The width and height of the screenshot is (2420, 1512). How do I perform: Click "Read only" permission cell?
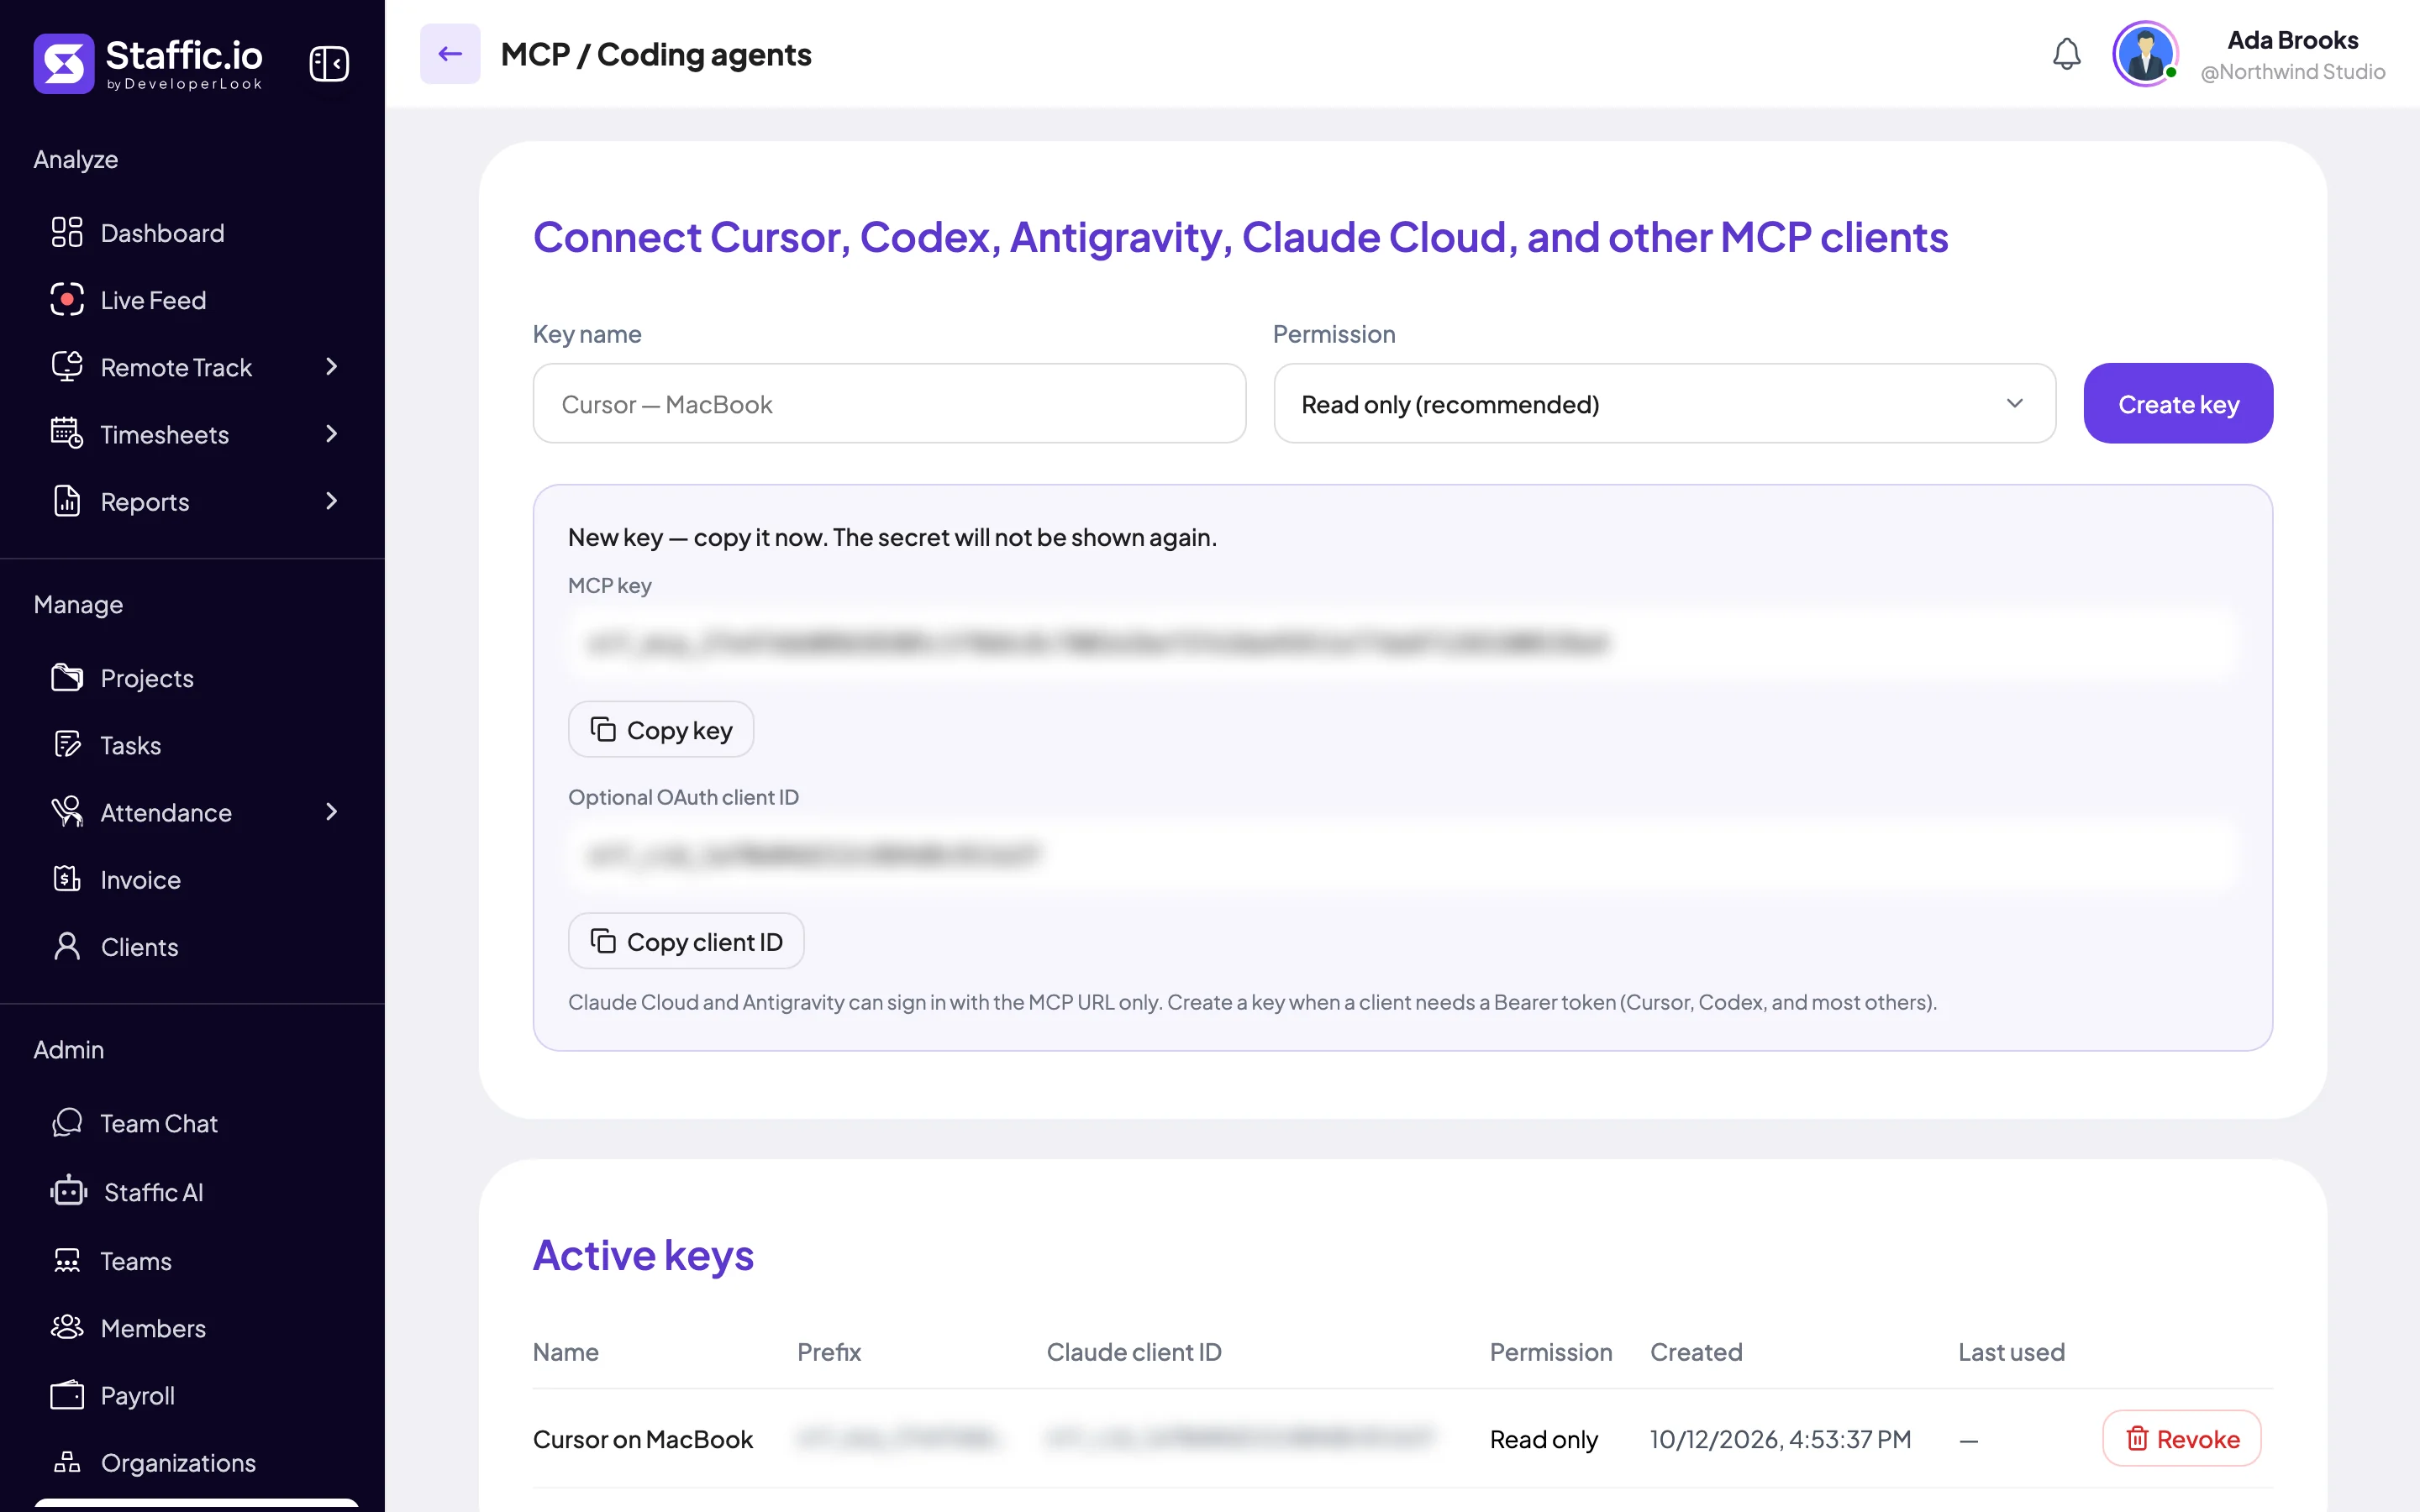point(1543,1439)
